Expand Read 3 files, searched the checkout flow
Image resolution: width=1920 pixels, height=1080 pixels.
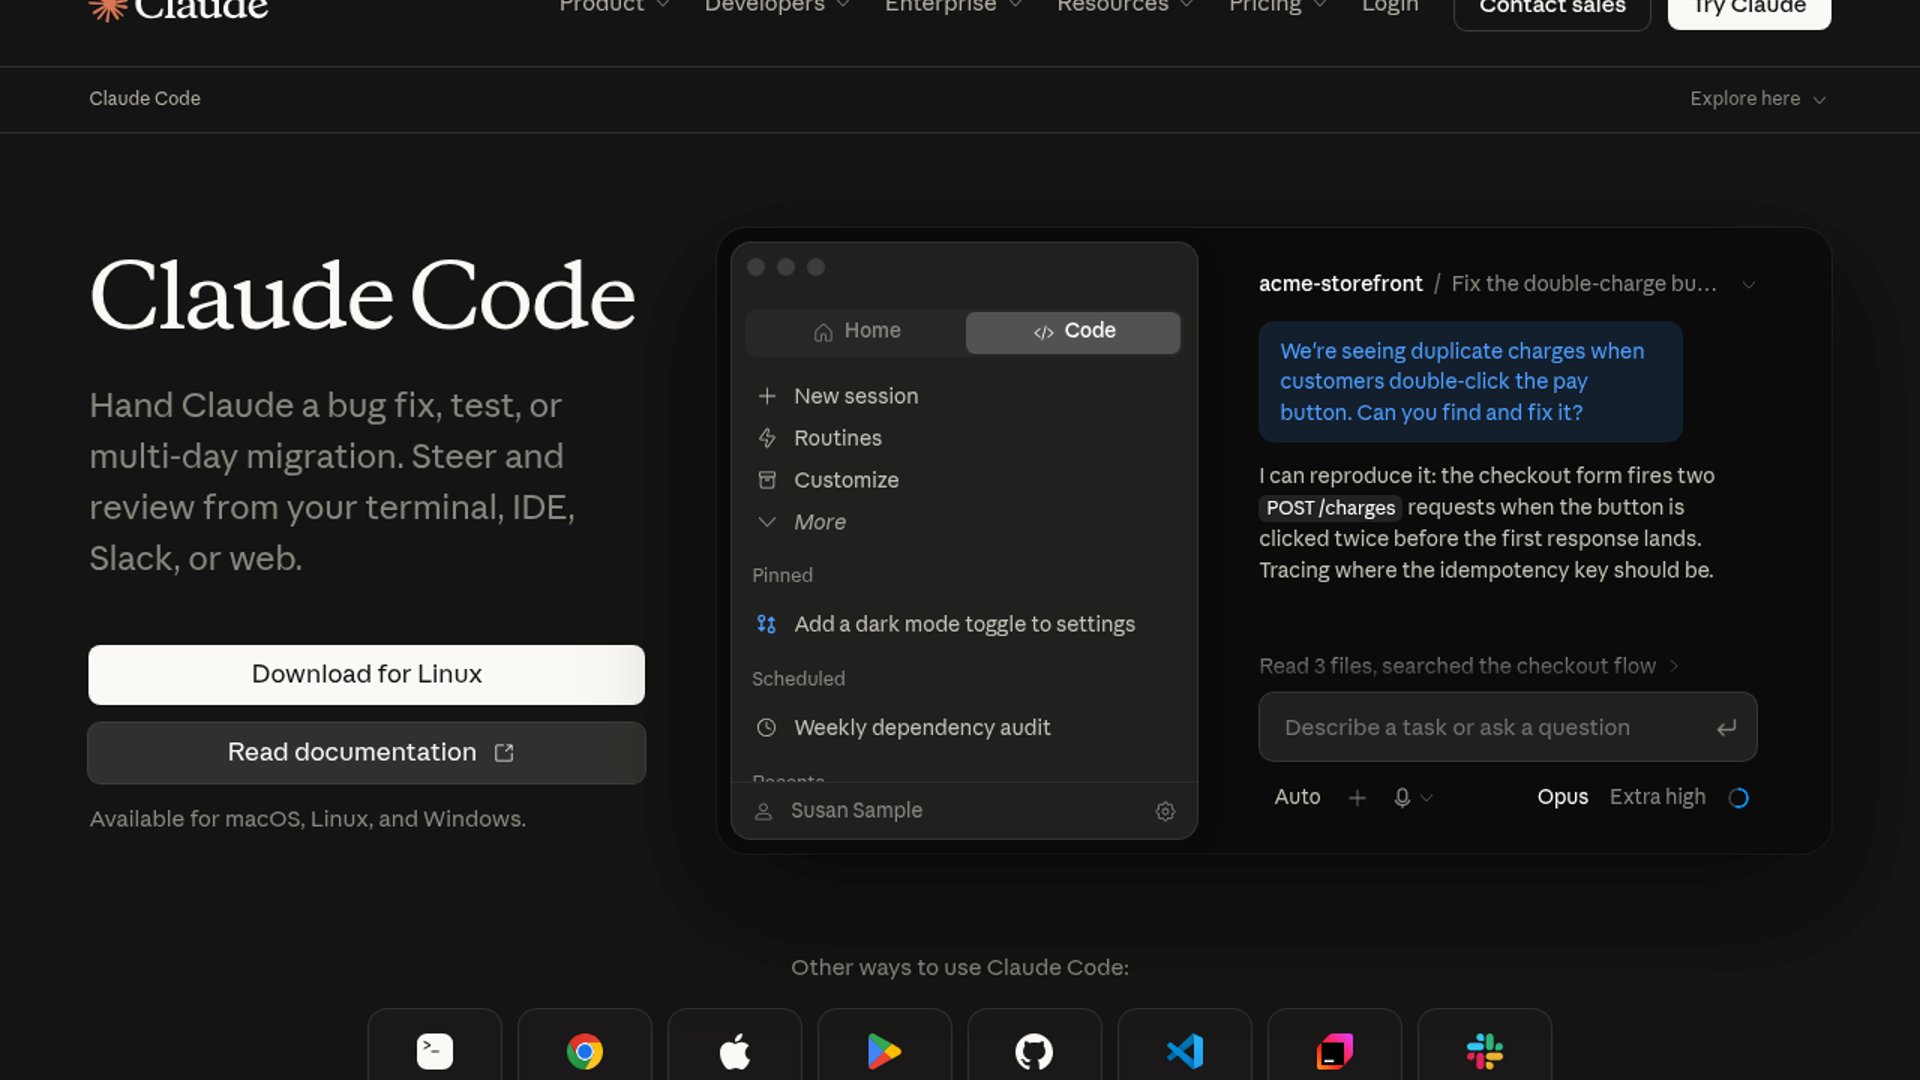coord(1468,666)
